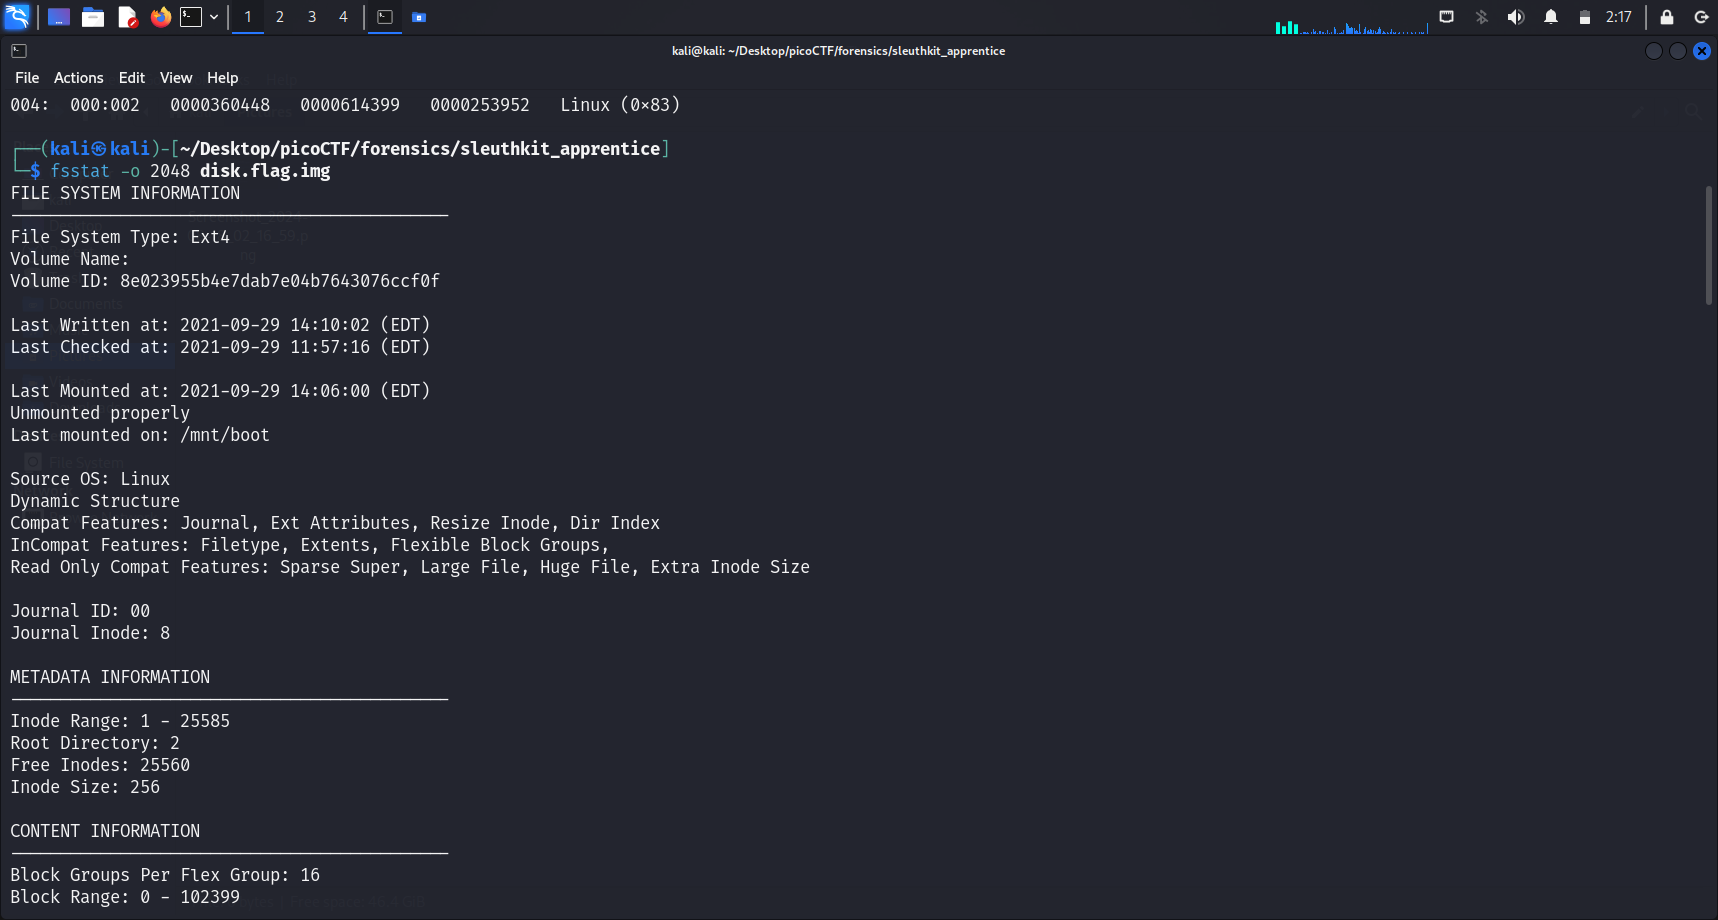Open the Kali applications menu
Screen dimensions: 1718x920
pos(17,17)
